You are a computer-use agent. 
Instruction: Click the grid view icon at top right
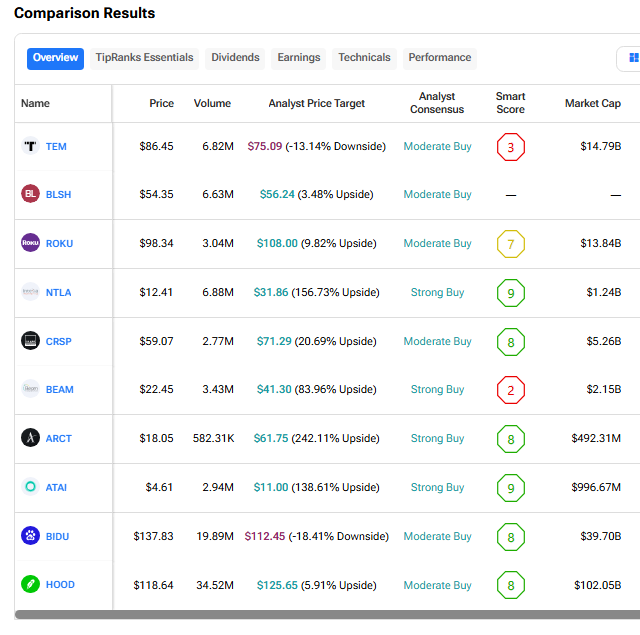tap(633, 58)
